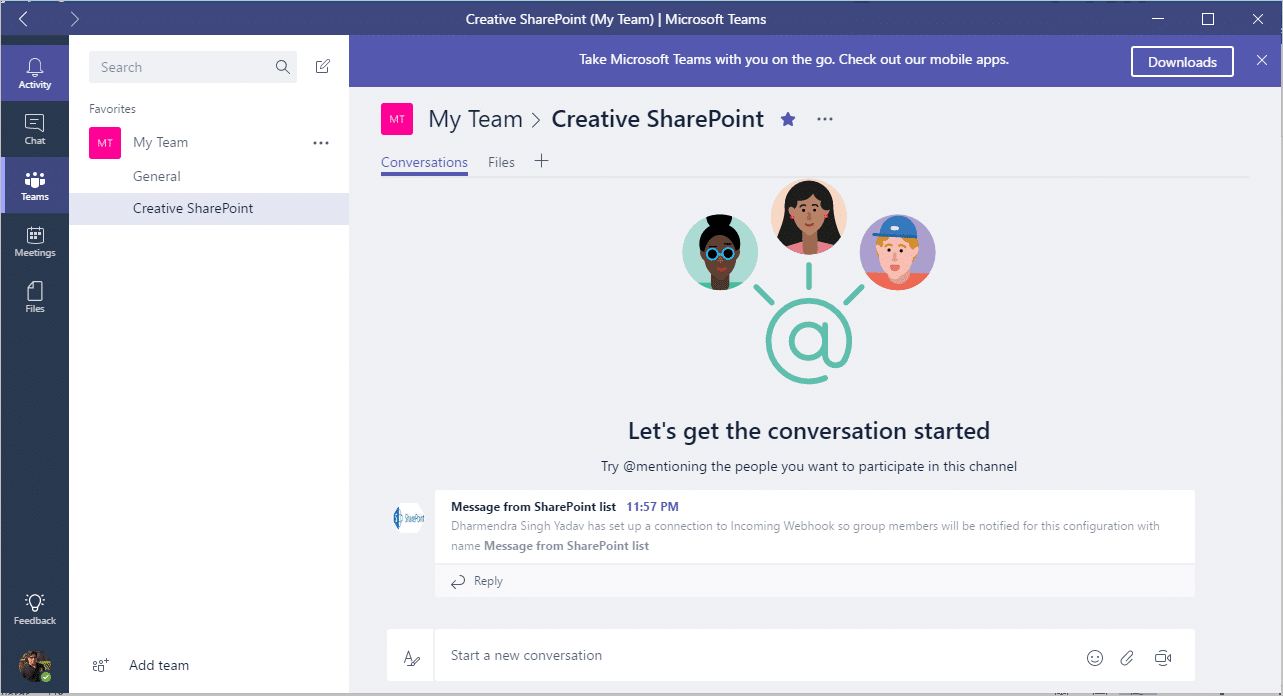Open more options for Creative SharePoint channel

[x=825, y=120]
